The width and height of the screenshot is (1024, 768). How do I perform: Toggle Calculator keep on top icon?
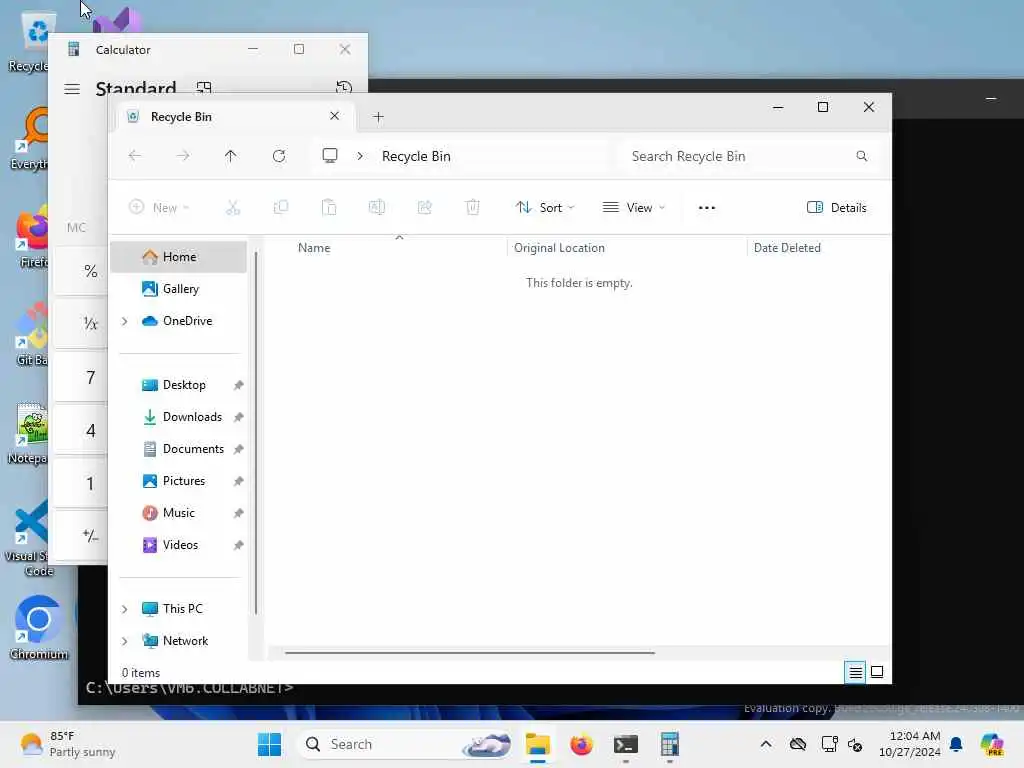coord(204,88)
